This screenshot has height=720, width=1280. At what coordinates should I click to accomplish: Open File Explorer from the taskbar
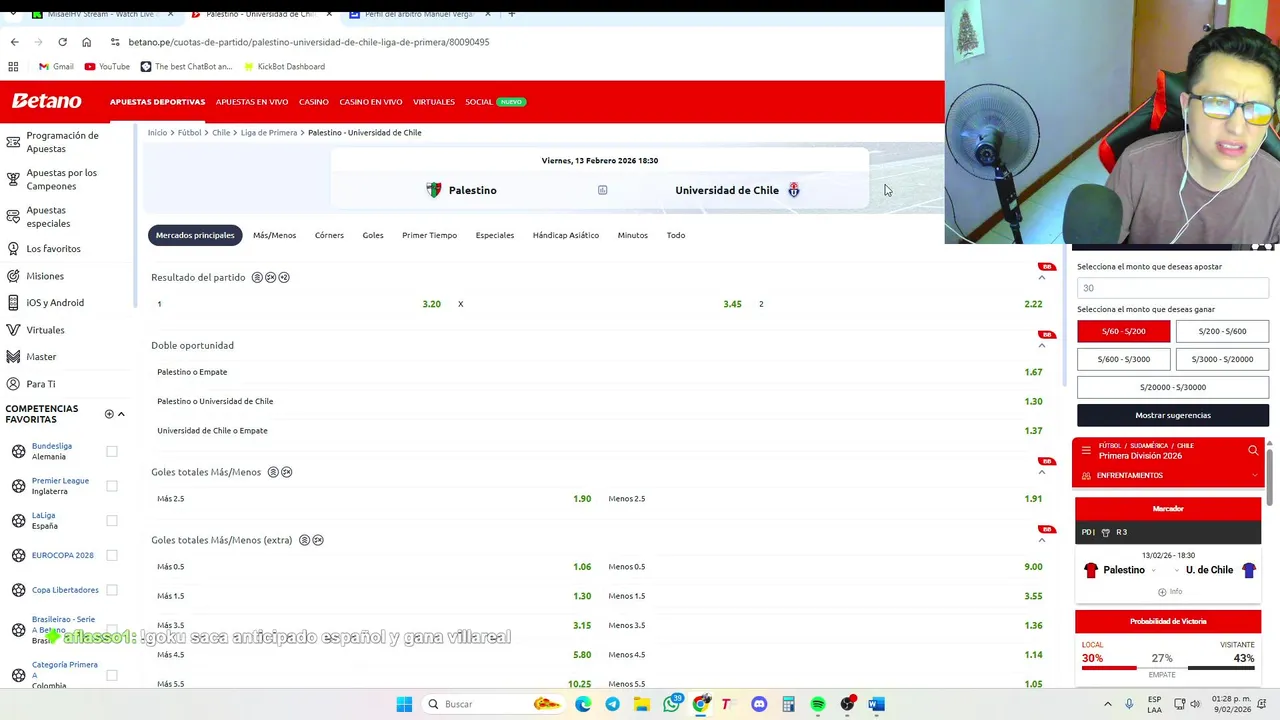click(x=641, y=704)
